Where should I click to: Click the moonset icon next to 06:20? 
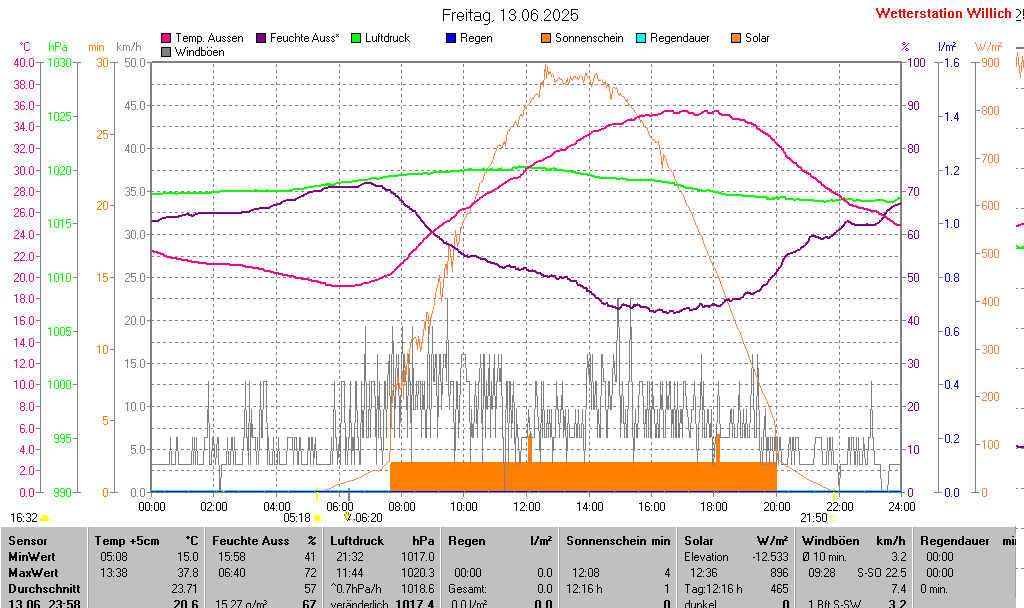tap(348, 517)
